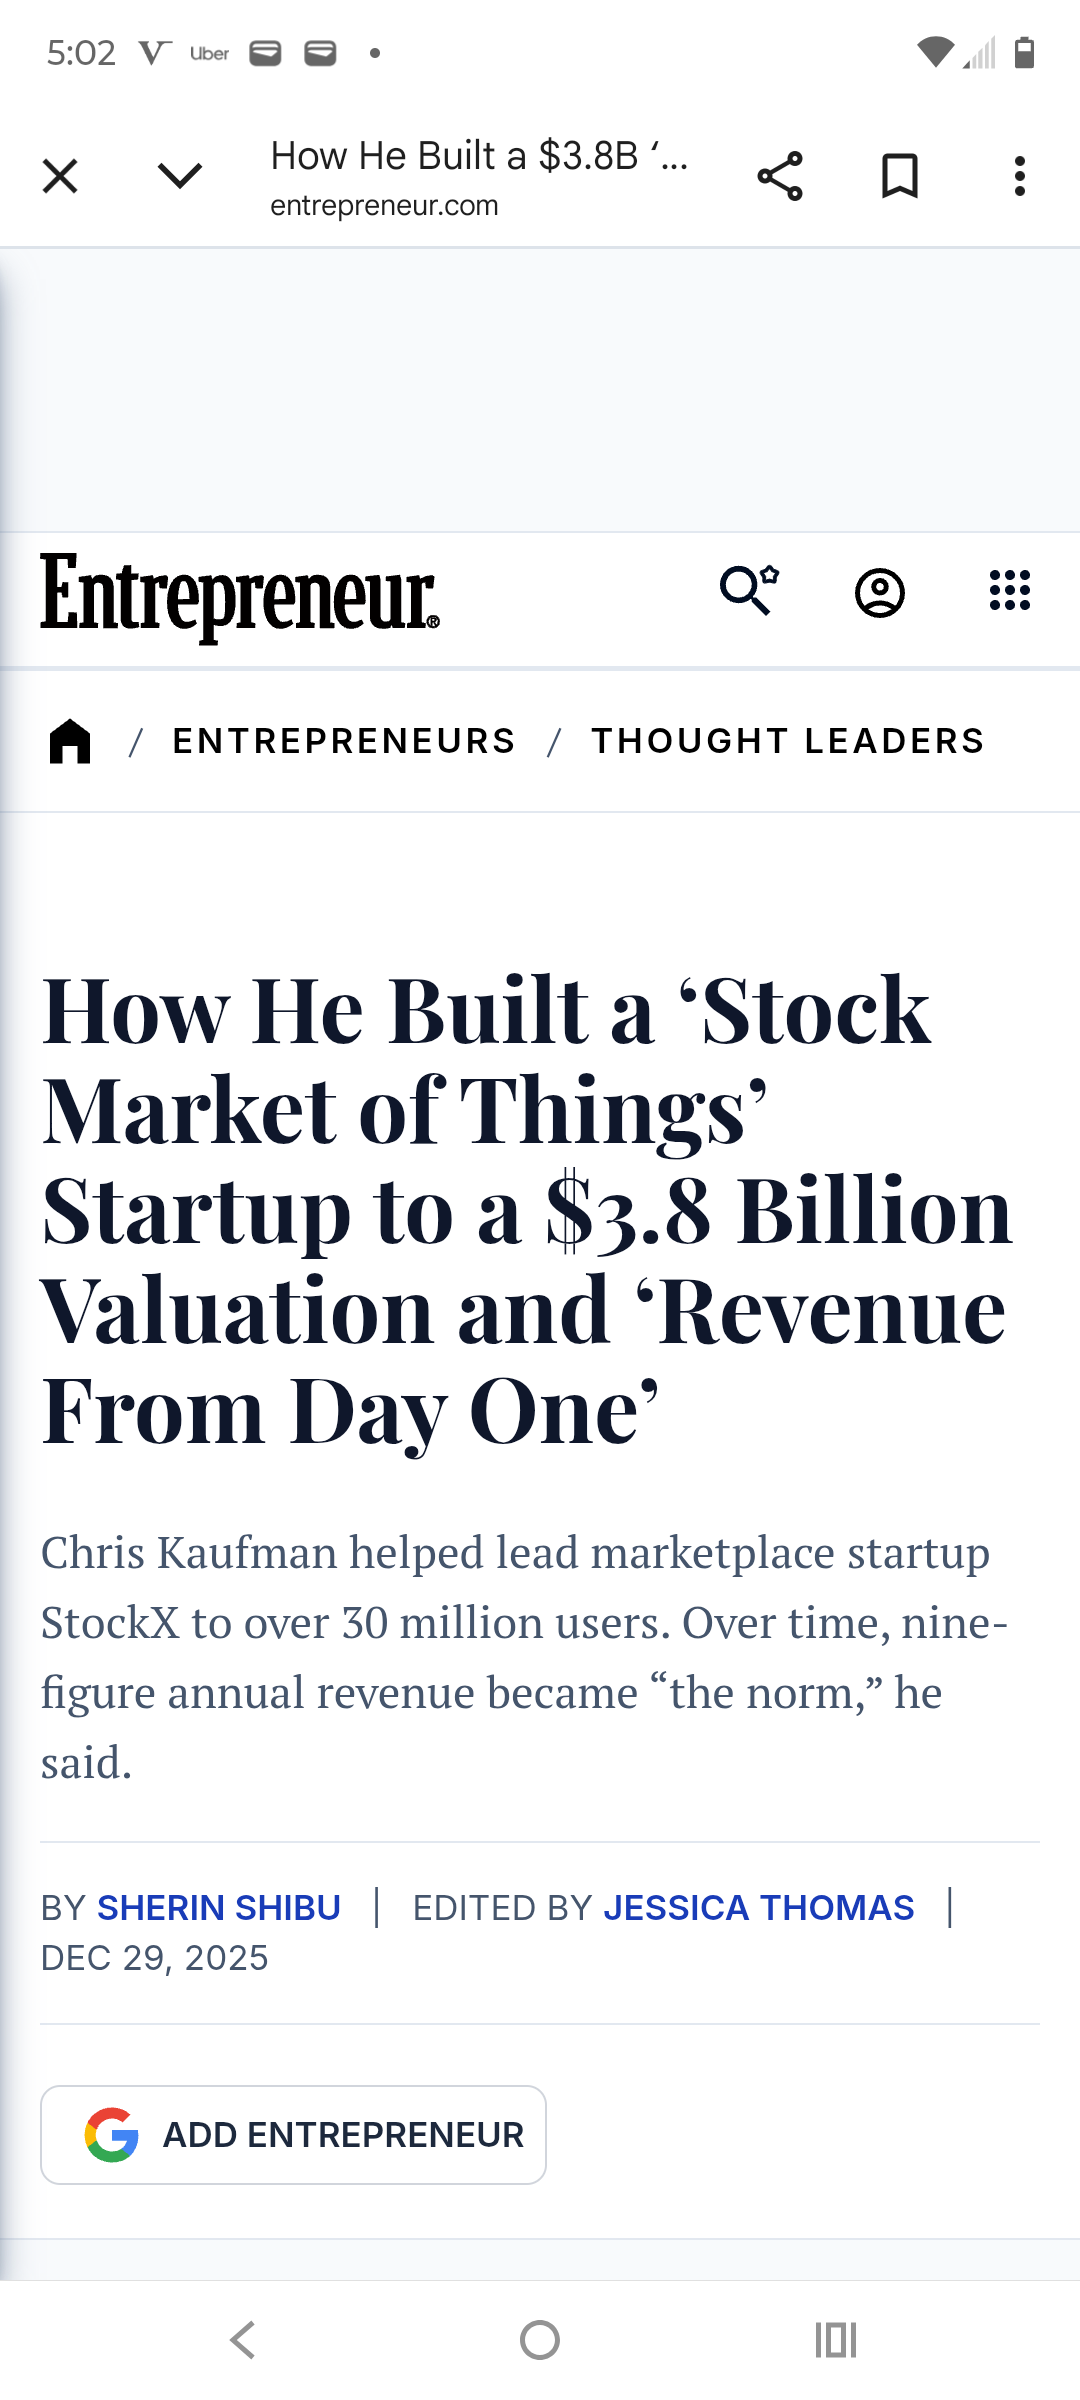Image resolution: width=1080 pixels, height=2400 pixels.
Task: Tap the share icon in the toolbar
Action: tap(780, 177)
